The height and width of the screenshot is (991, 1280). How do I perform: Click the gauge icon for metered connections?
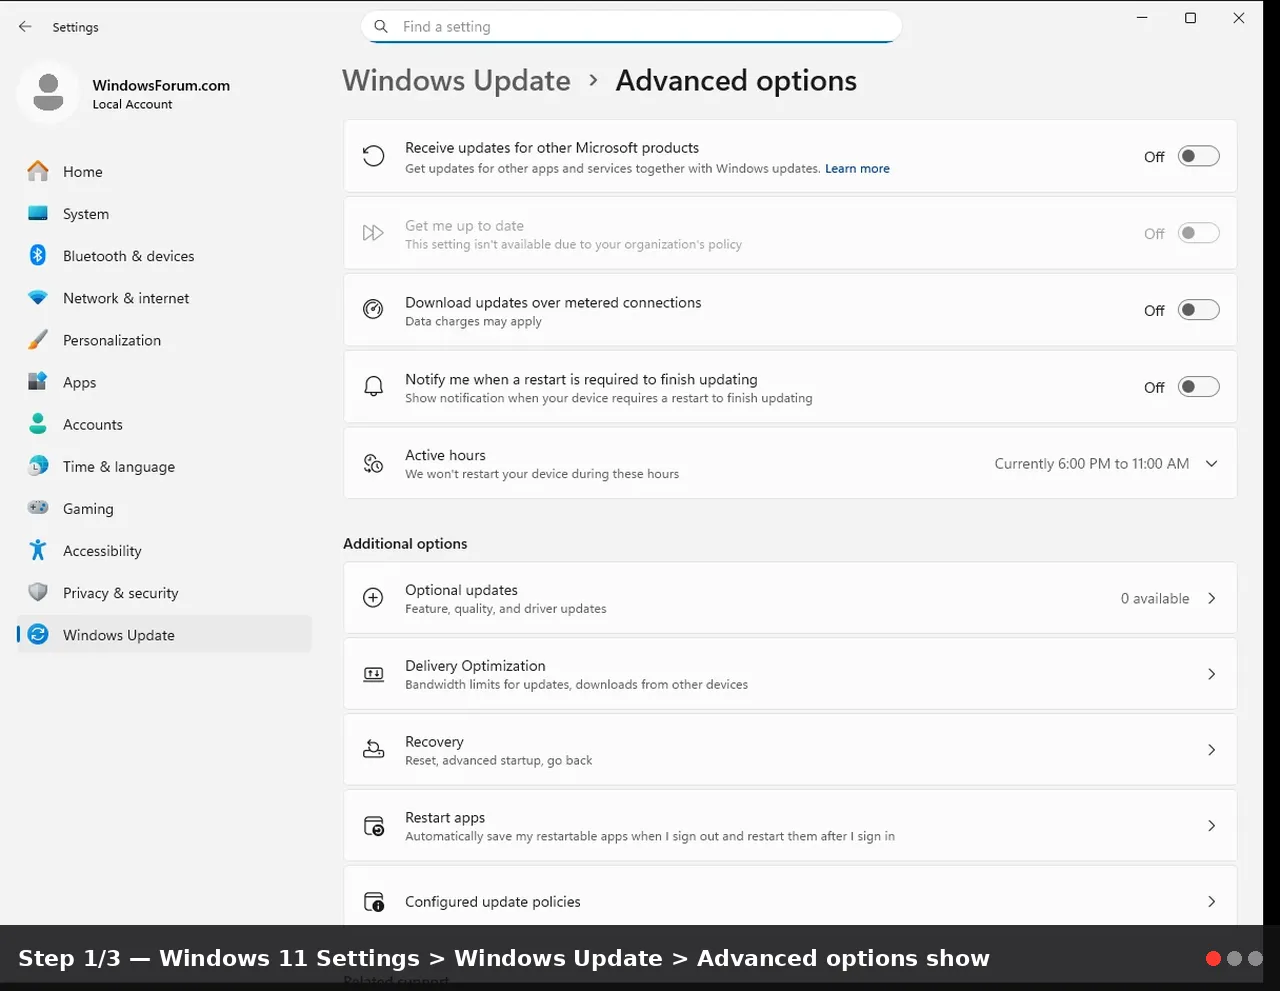[373, 309]
